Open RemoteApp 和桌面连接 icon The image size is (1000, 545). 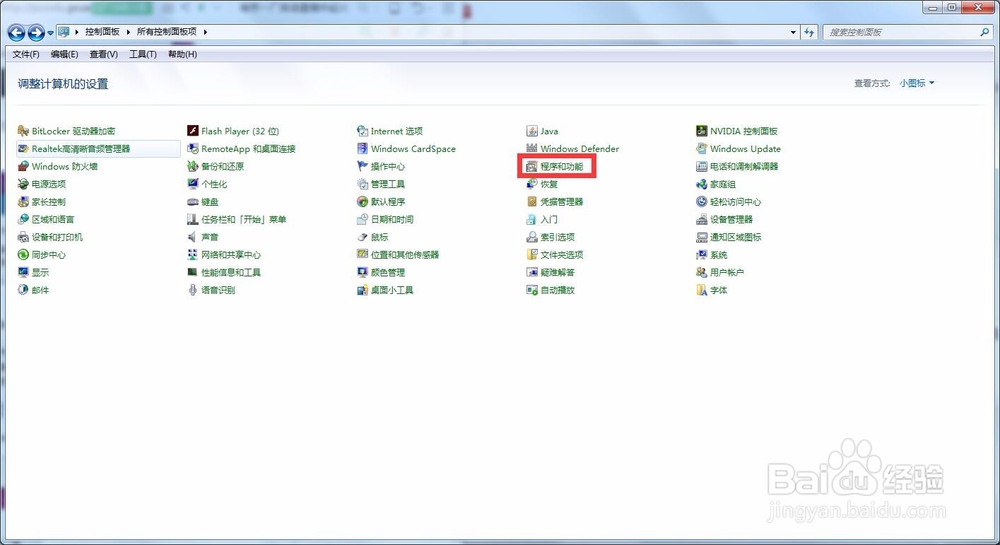click(x=193, y=149)
